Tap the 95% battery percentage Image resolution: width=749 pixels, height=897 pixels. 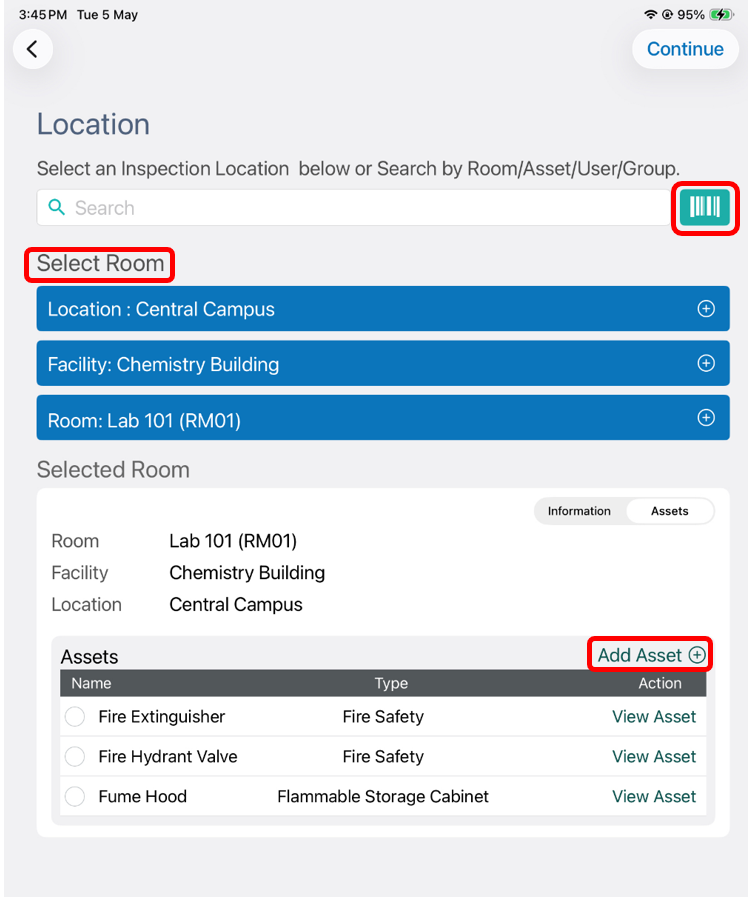coord(691,15)
